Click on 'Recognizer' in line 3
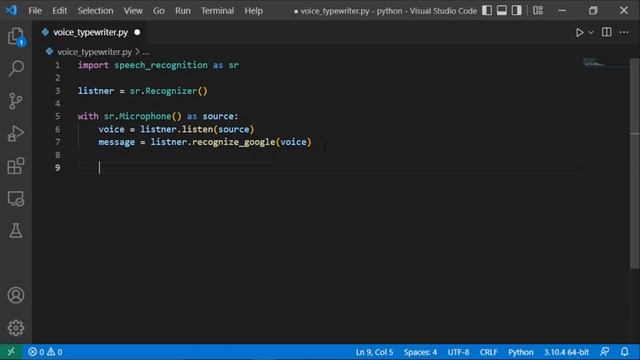Screen dimensions: 640x360 pyautogui.click(x=171, y=91)
